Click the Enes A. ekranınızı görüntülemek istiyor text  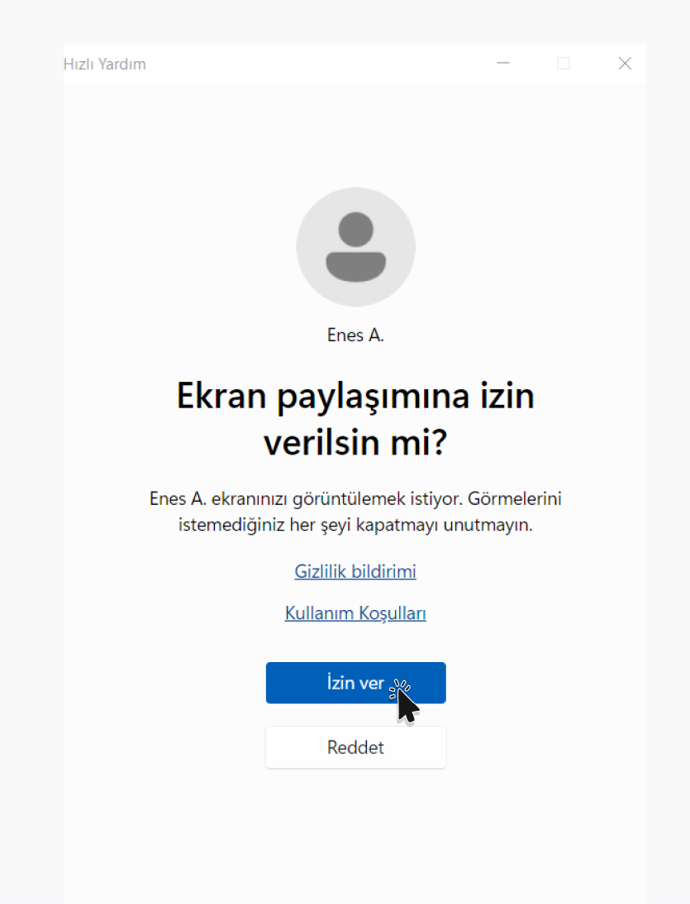pyautogui.click(x=306, y=499)
